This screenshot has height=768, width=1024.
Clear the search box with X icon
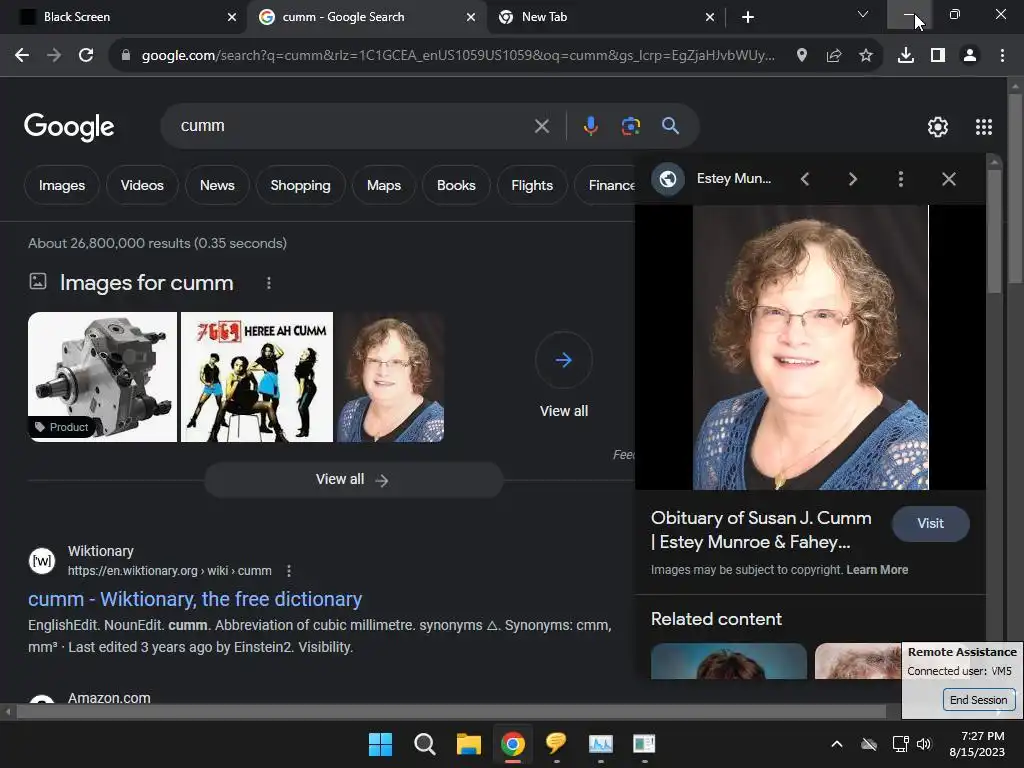pos(541,125)
